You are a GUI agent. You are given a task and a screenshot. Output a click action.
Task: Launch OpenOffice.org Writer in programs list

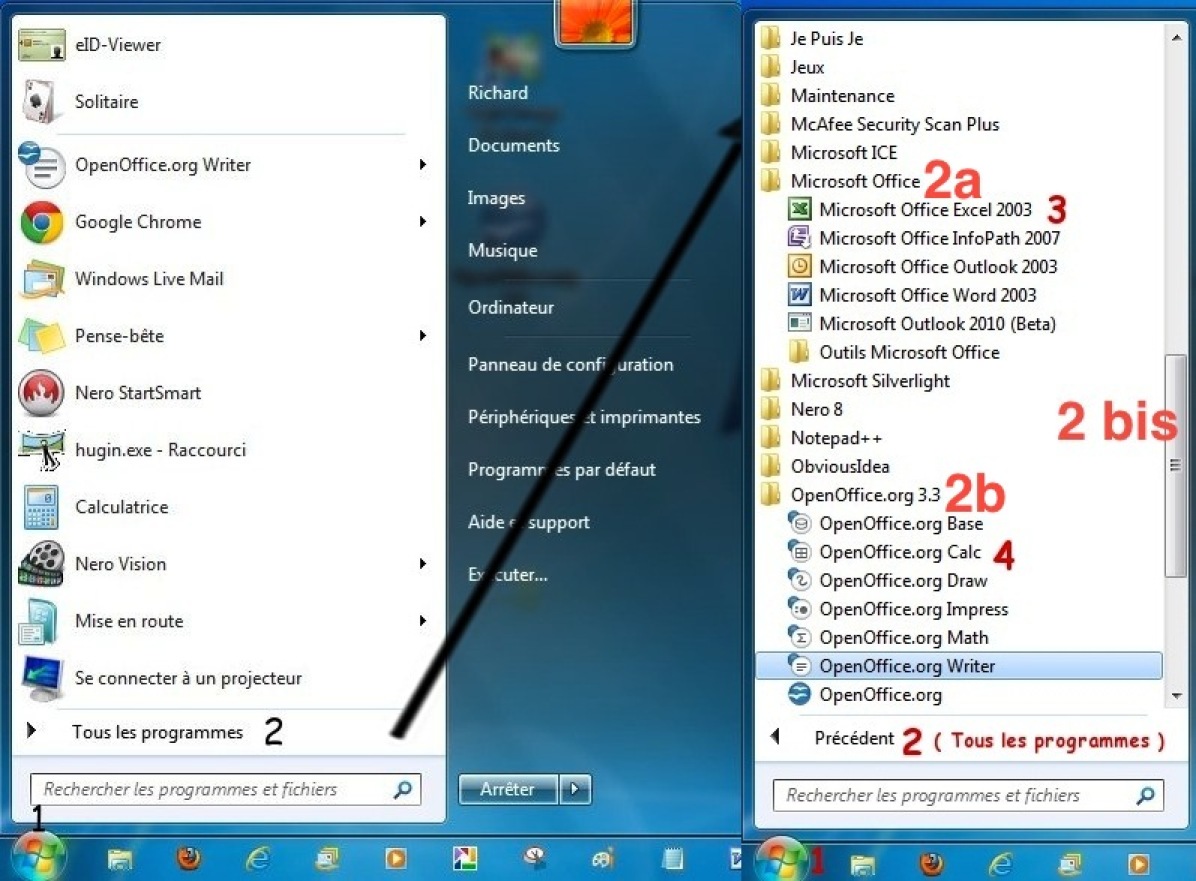point(959,666)
